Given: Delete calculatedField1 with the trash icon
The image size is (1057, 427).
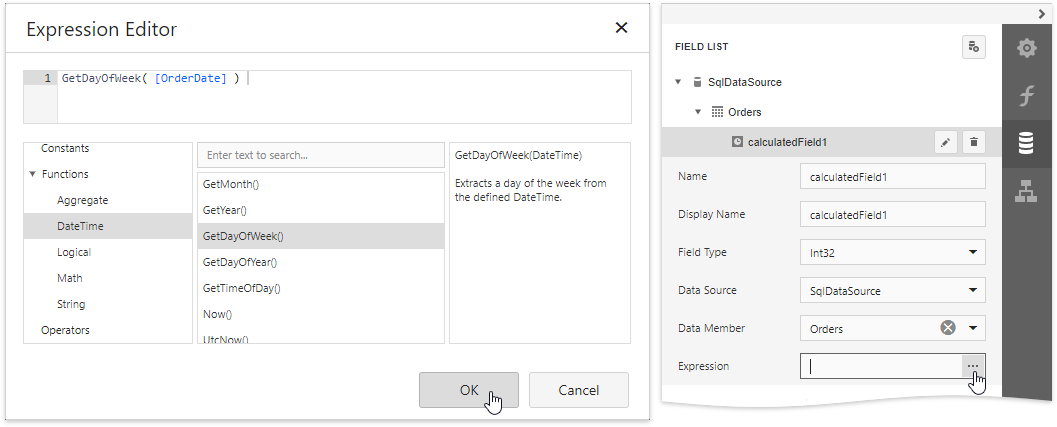Looking at the screenshot, I should click(x=974, y=142).
